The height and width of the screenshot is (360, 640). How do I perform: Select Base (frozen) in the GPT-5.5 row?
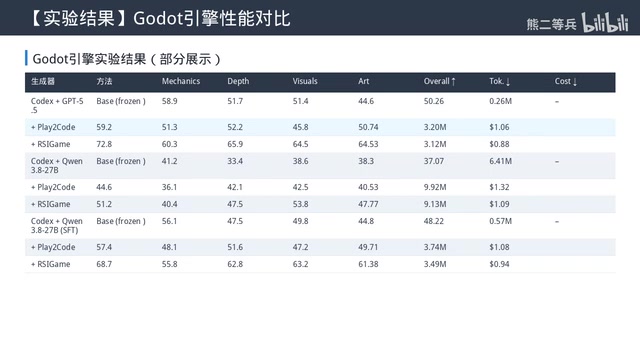121,101
